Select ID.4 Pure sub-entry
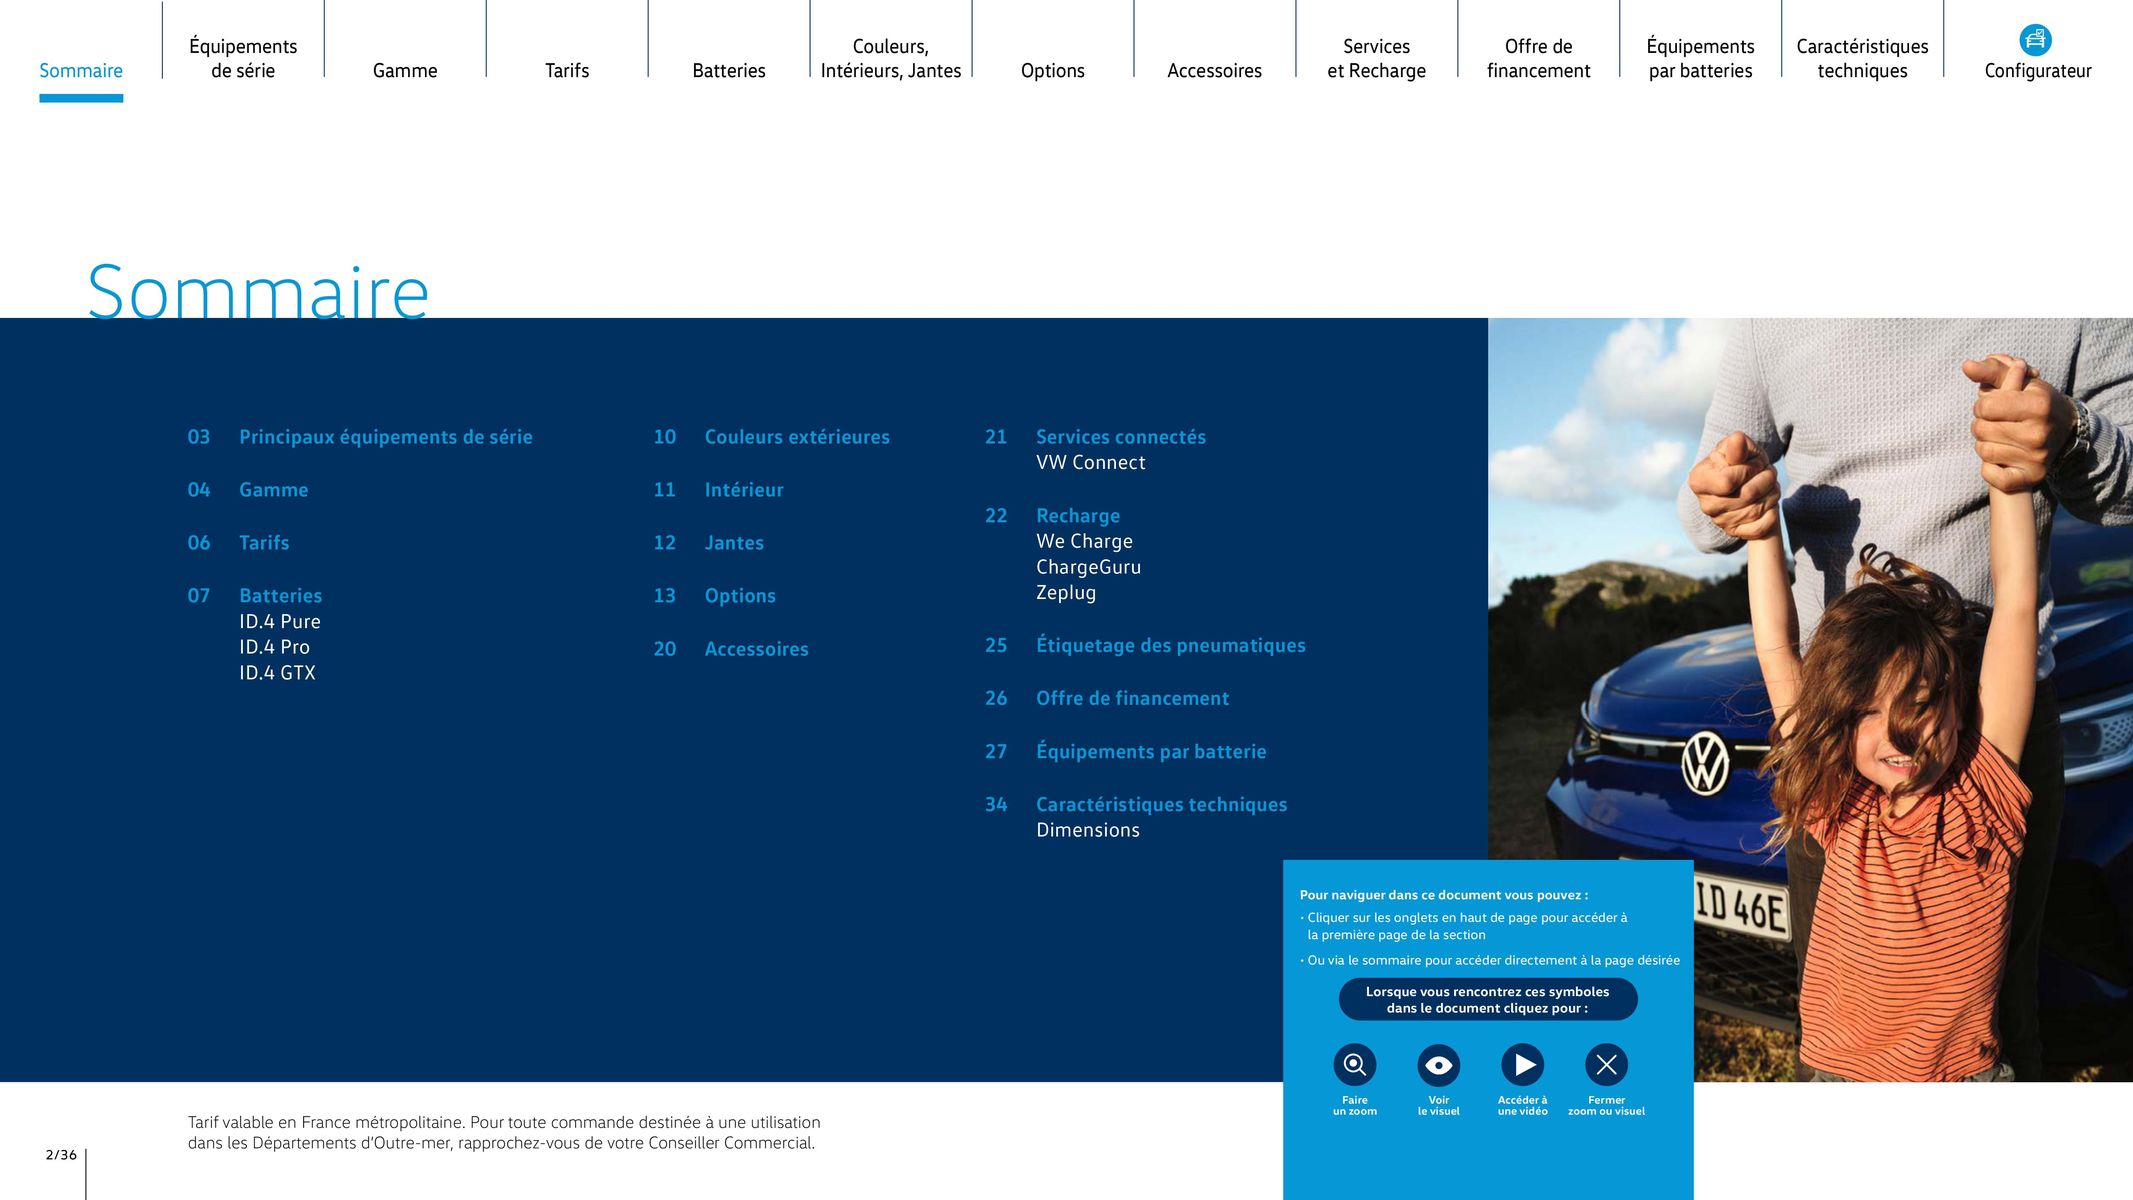 tap(280, 622)
